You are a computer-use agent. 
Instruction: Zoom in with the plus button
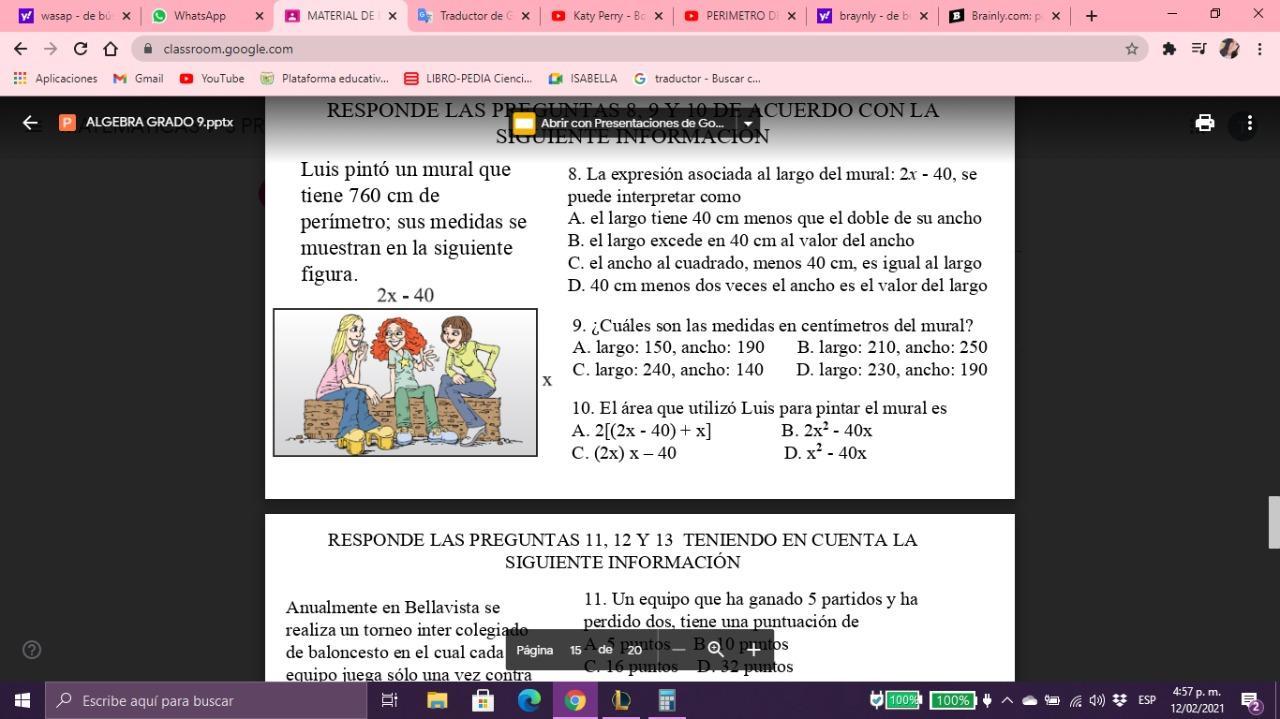[x=753, y=650]
